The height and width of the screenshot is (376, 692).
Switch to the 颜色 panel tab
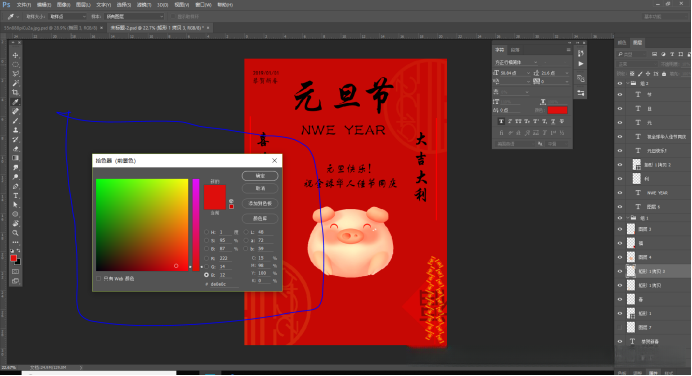pos(622,42)
